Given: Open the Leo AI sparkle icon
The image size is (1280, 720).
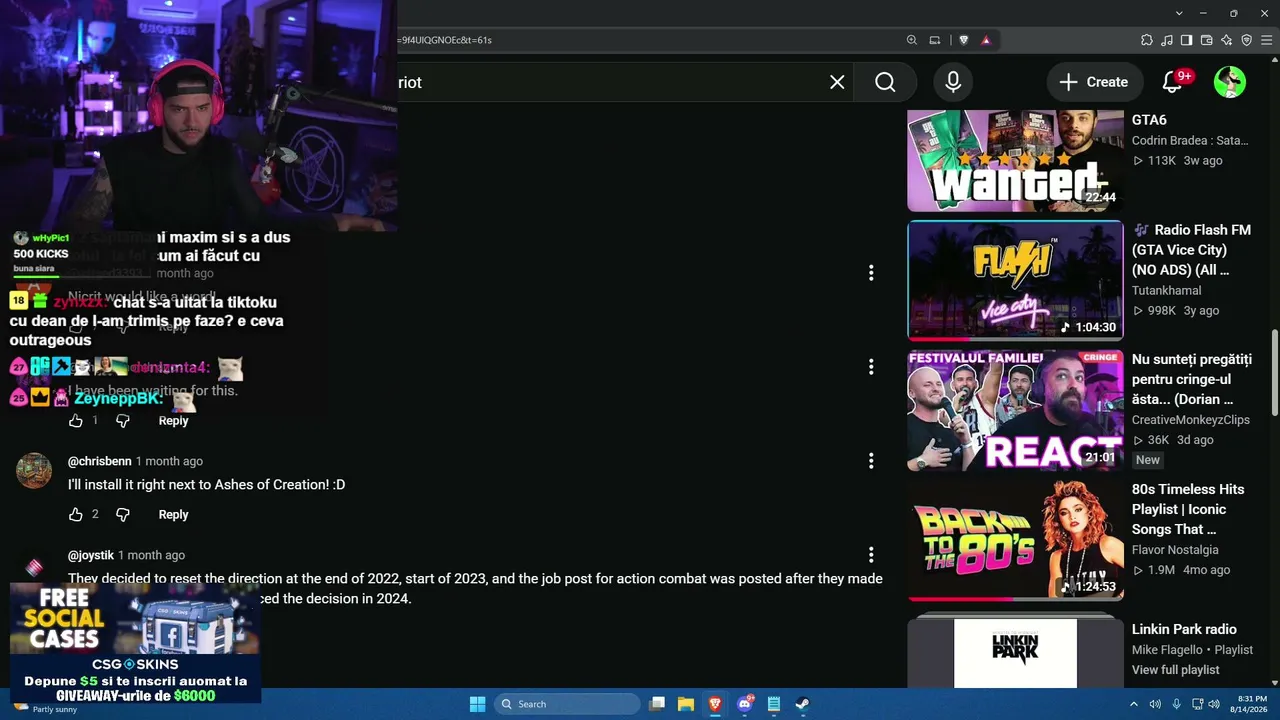Looking at the screenshot, I should 1227,40.
